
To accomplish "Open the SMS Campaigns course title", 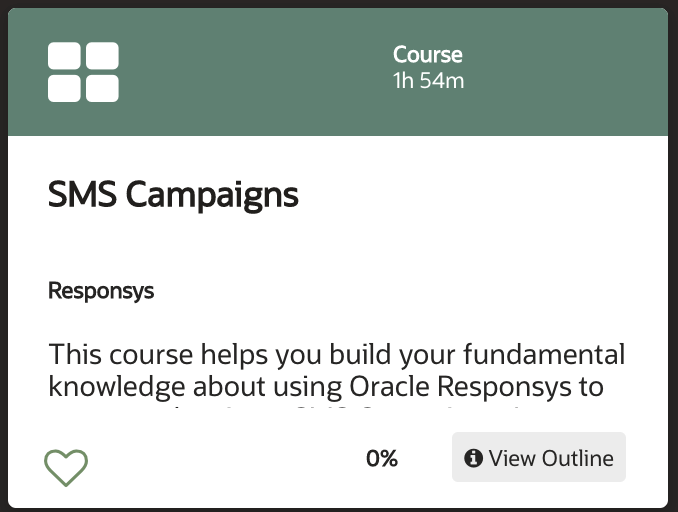I will [173, 195].
